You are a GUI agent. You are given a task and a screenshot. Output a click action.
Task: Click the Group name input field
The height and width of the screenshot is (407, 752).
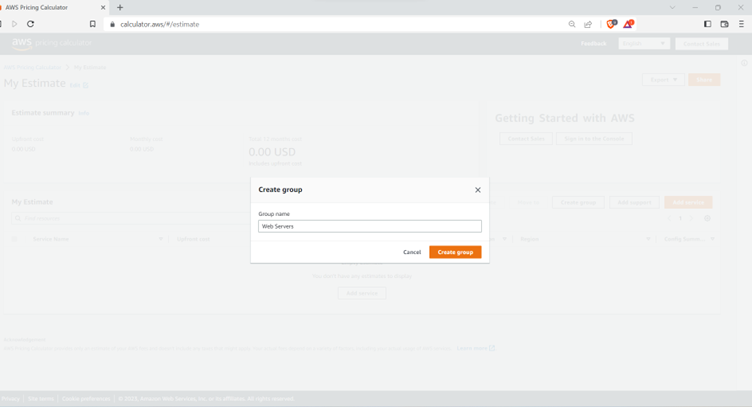pyautogui.click(x=369, y=227)
